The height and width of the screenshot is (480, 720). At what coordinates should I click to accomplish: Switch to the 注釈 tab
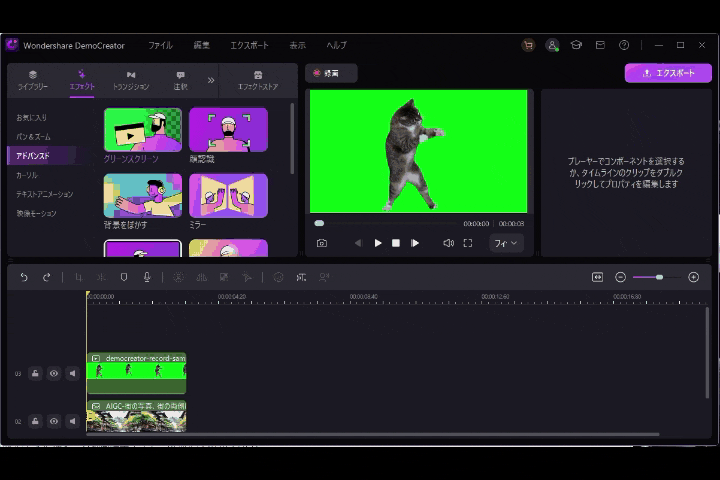(x=180, y=80)
